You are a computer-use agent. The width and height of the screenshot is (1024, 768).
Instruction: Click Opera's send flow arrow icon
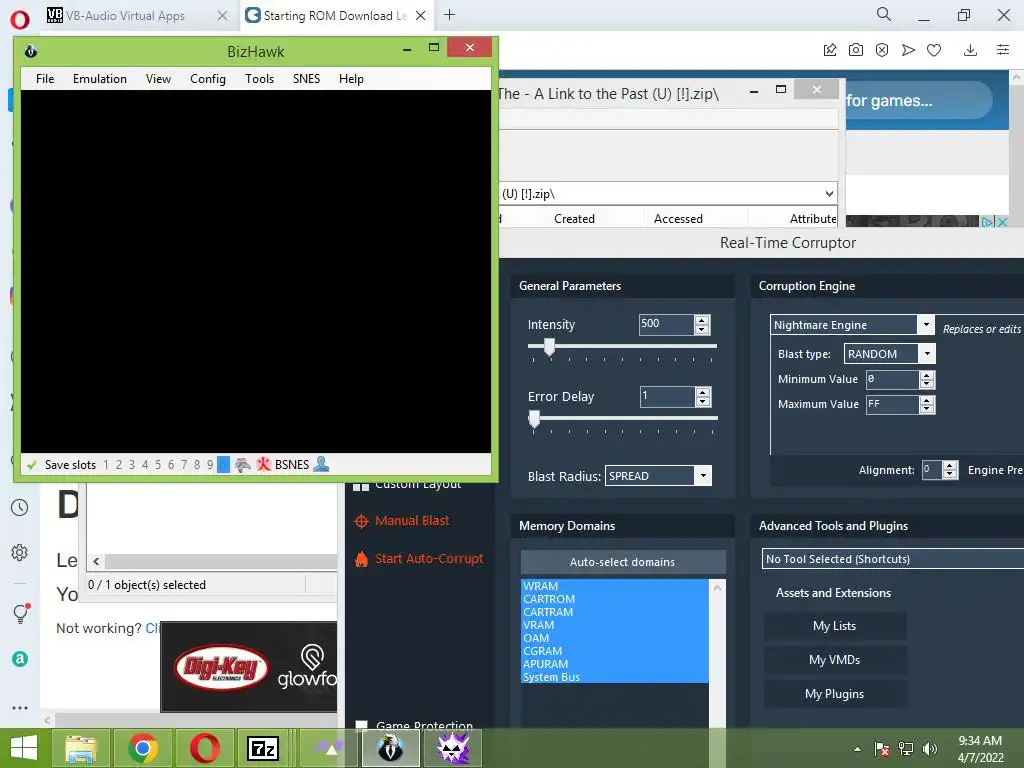coord(908,50)
